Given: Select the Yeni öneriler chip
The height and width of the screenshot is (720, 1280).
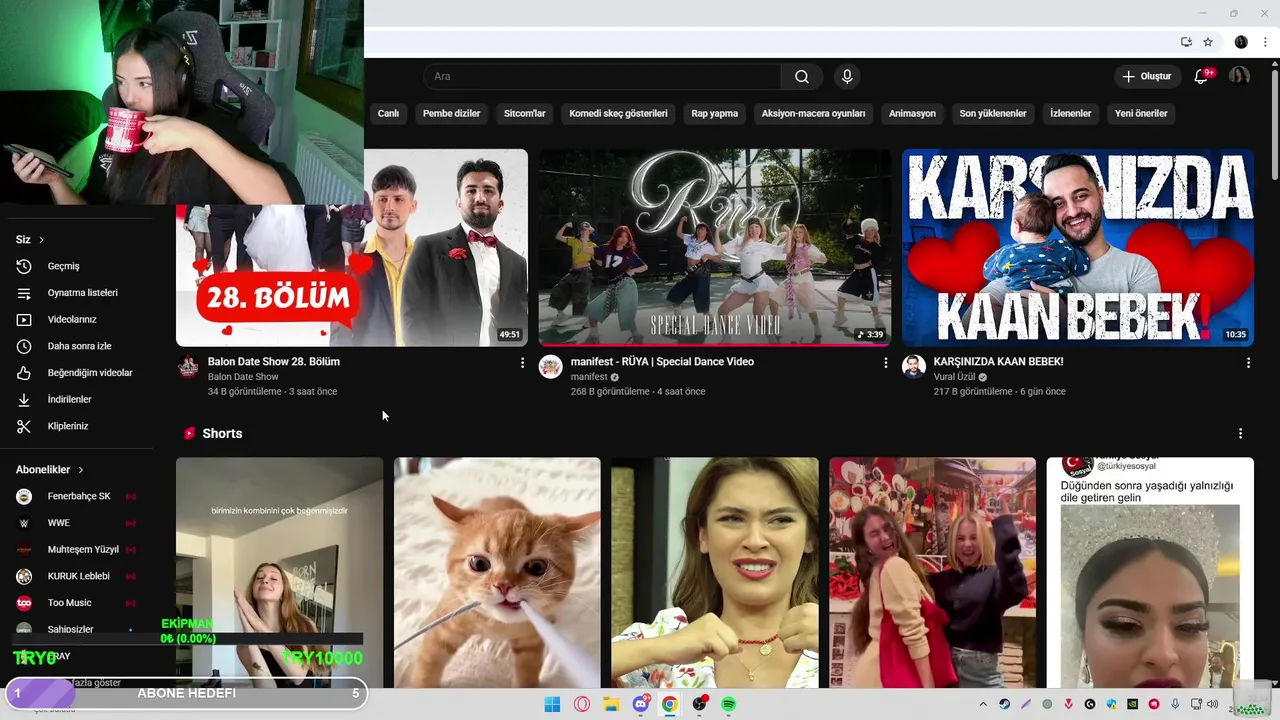Looking at the screenshot, I should pyautogui.click(x=1141, y=113).
